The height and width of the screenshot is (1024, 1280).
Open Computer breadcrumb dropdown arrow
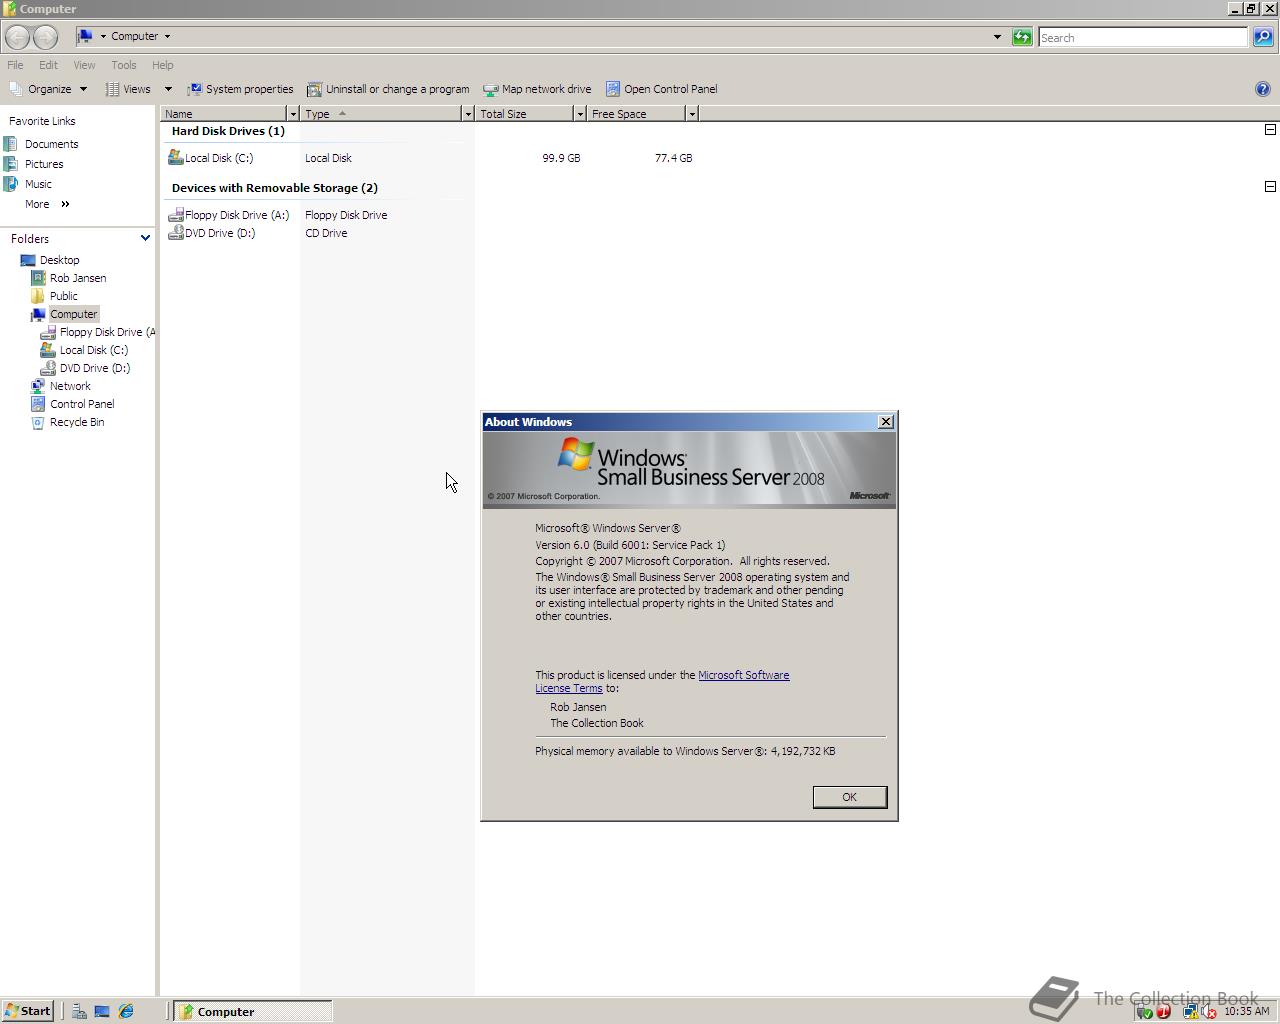(167, 36)
